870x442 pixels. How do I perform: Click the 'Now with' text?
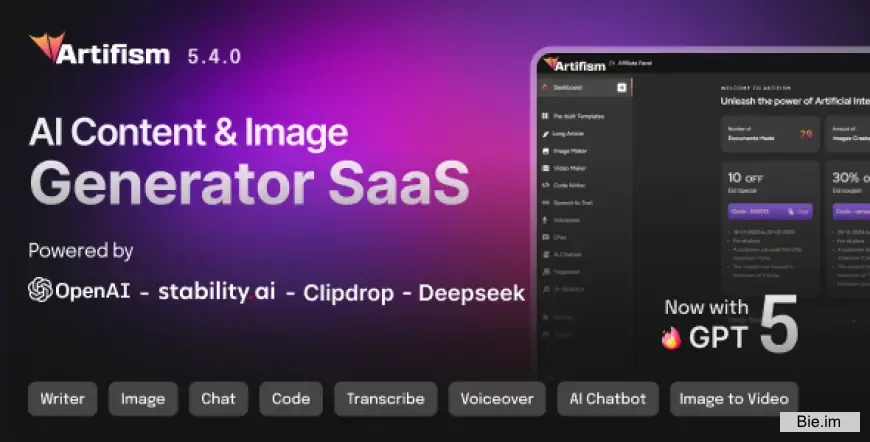pos(706,307)
